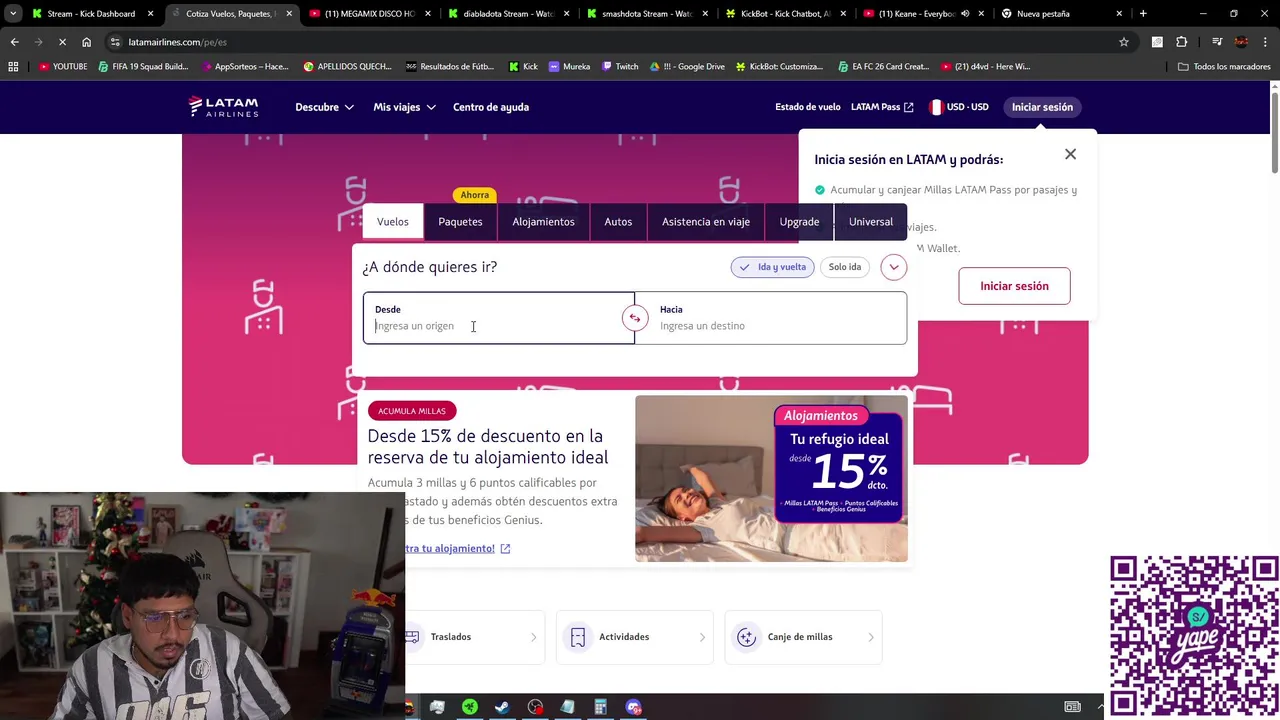Open the YOUTUBE bookmark

63,66
